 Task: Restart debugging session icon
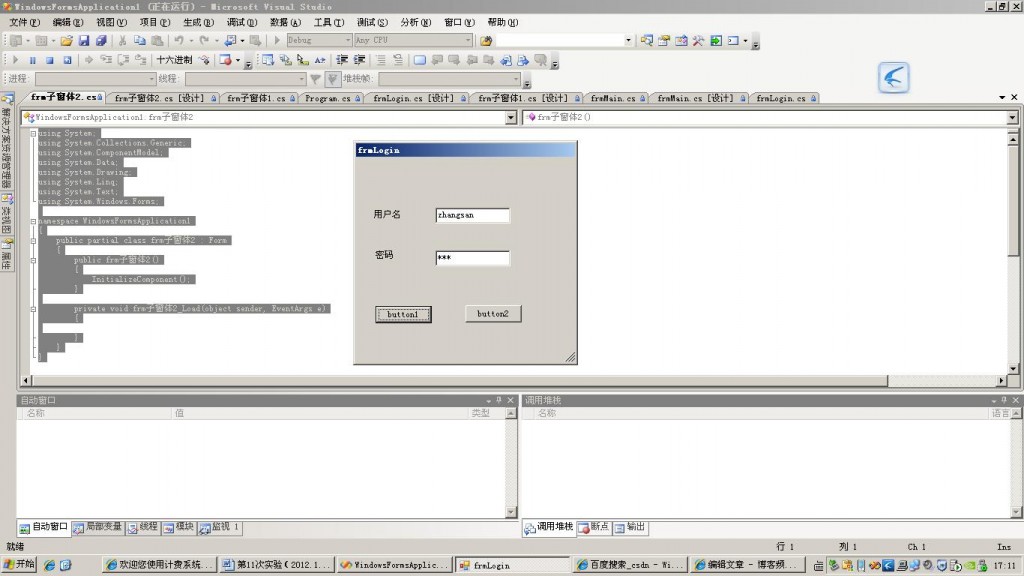(67, 60)
